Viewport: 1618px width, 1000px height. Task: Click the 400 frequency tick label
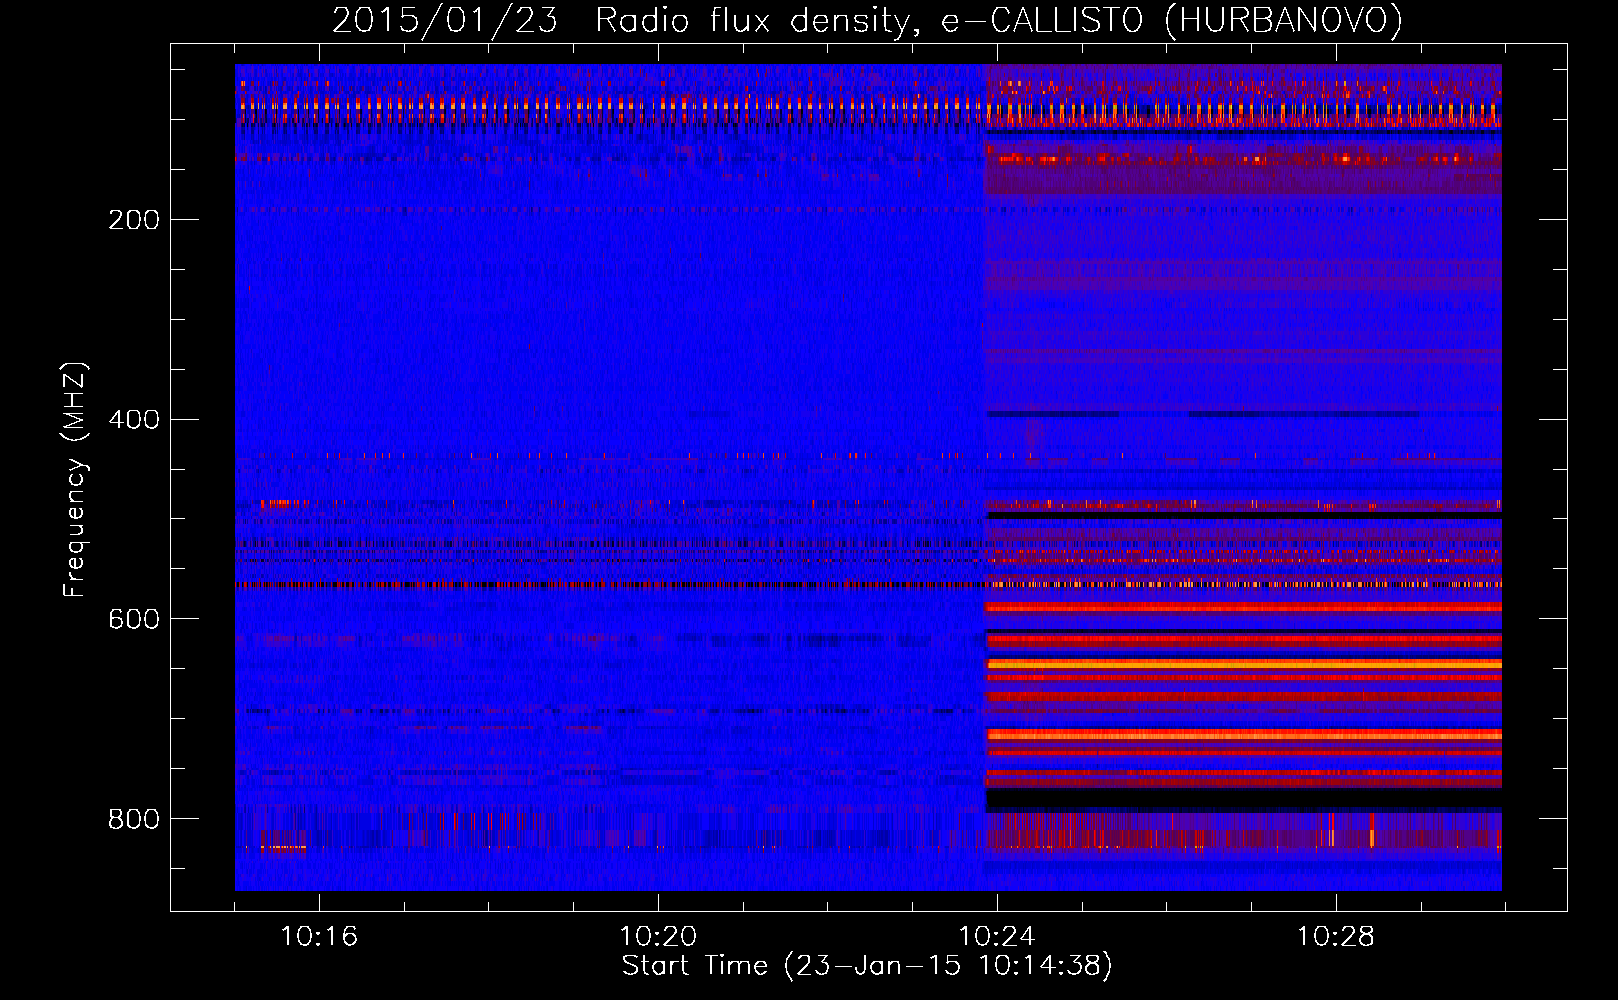134,419
